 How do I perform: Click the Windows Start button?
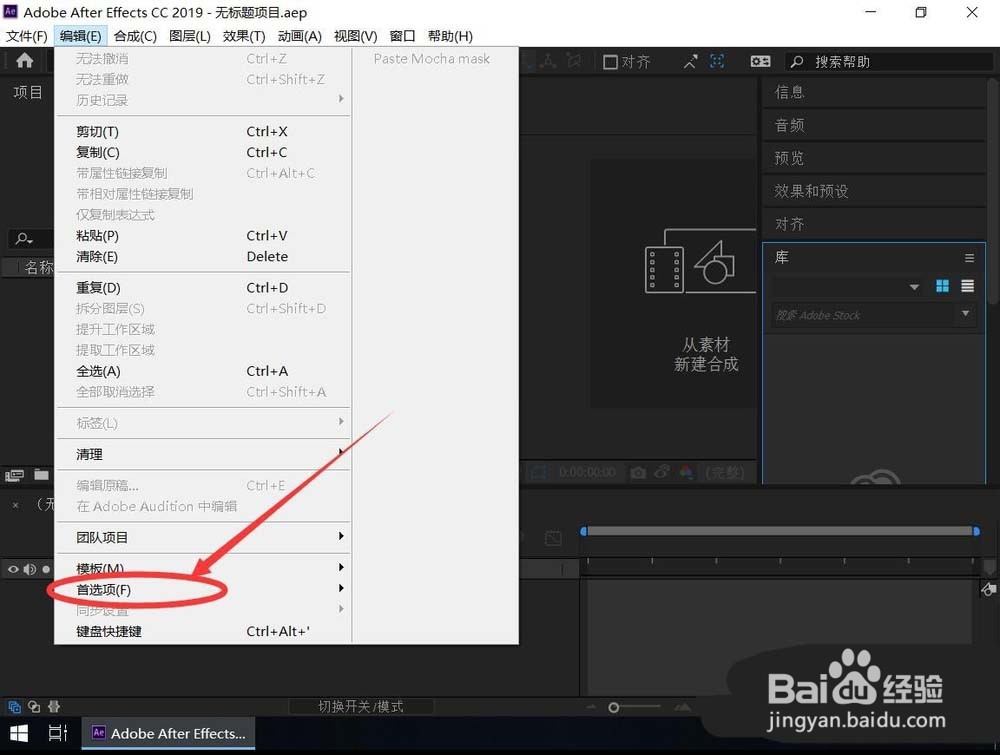pos(19,734)
